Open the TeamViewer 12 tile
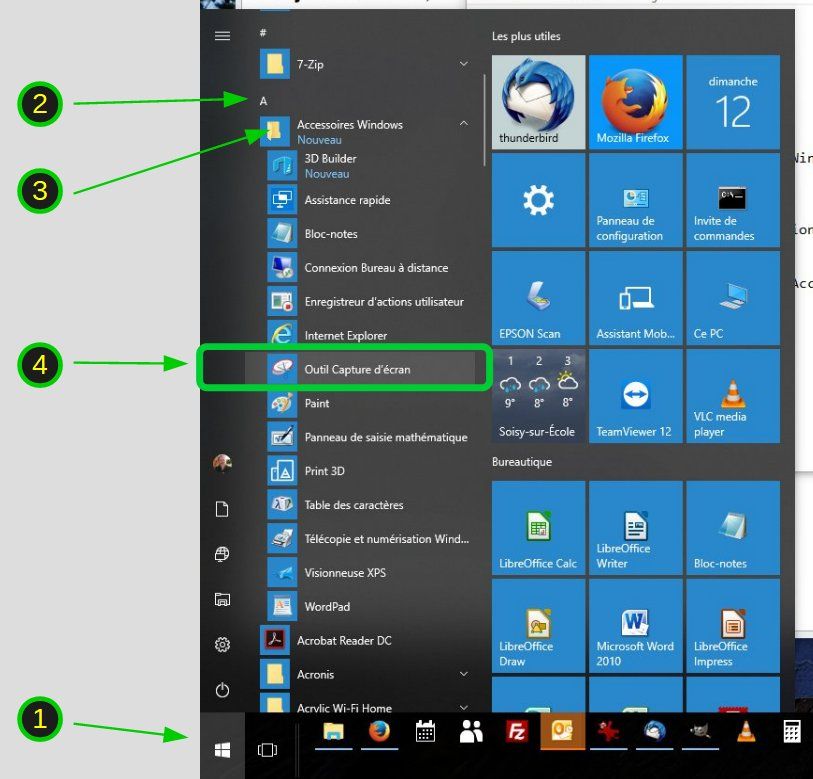The width and height of the screenshot is (813, 779). click(x=635, y=395)
